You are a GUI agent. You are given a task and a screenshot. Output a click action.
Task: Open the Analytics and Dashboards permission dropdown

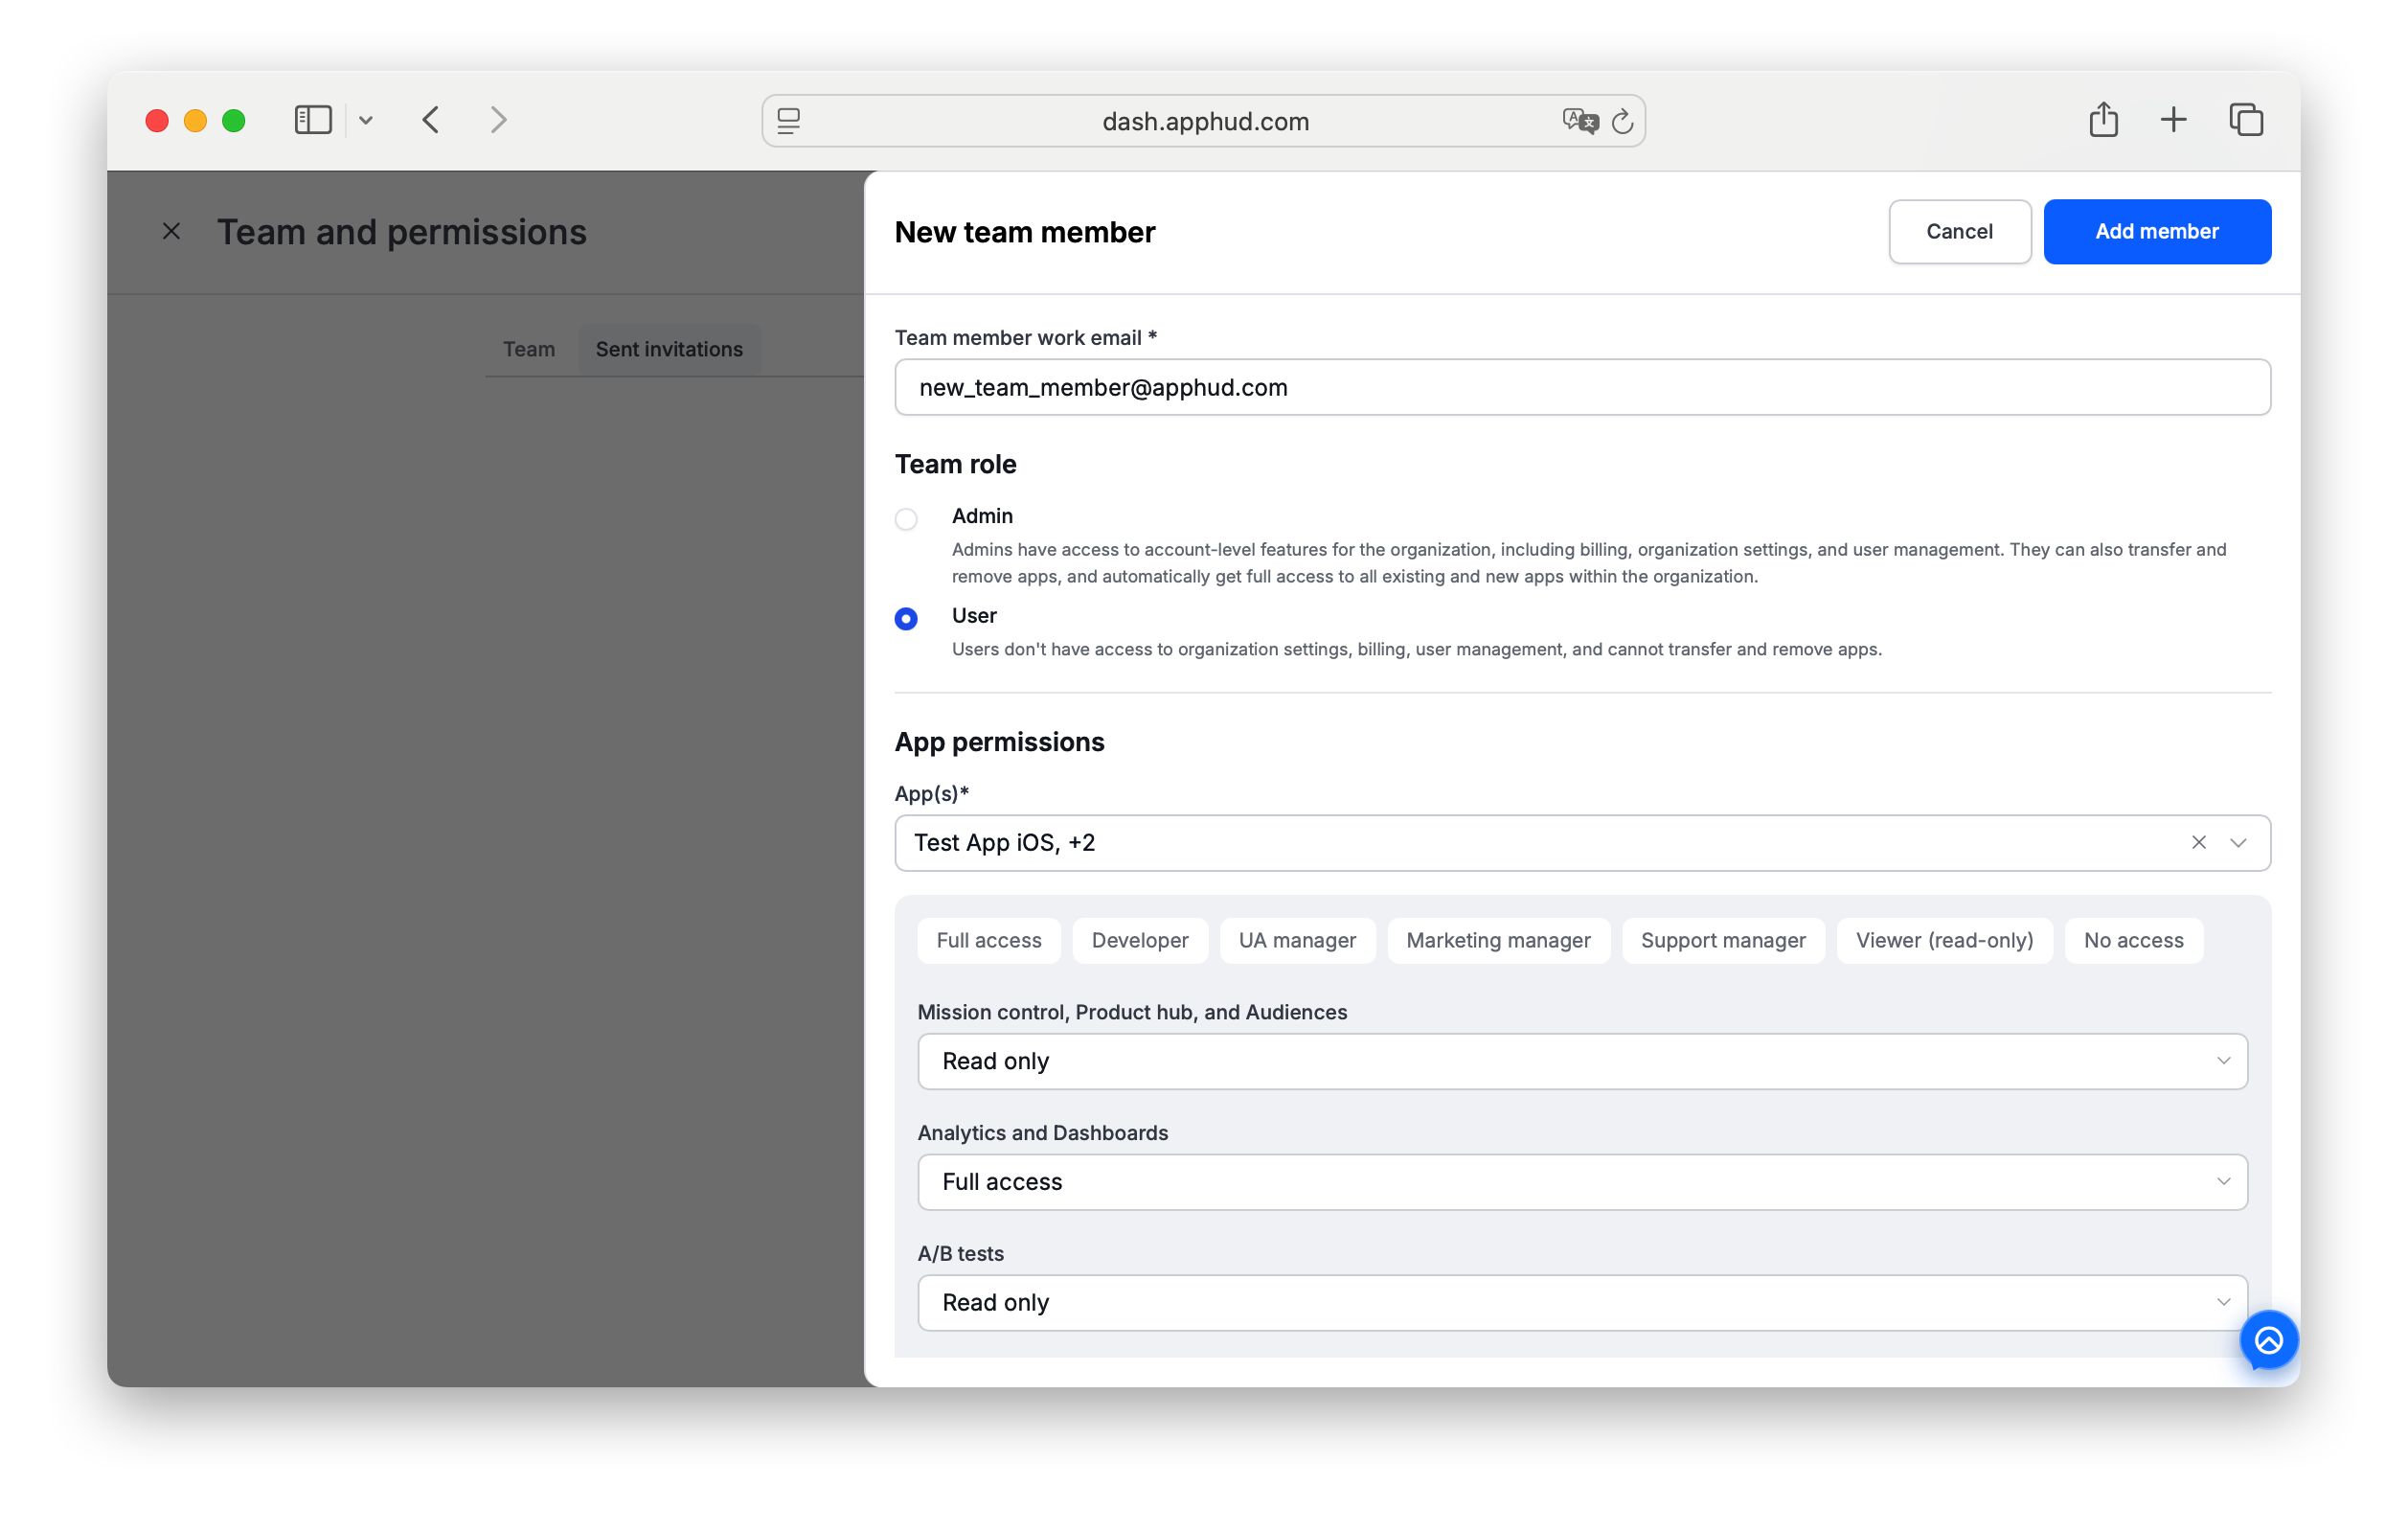[1582, 1181]
